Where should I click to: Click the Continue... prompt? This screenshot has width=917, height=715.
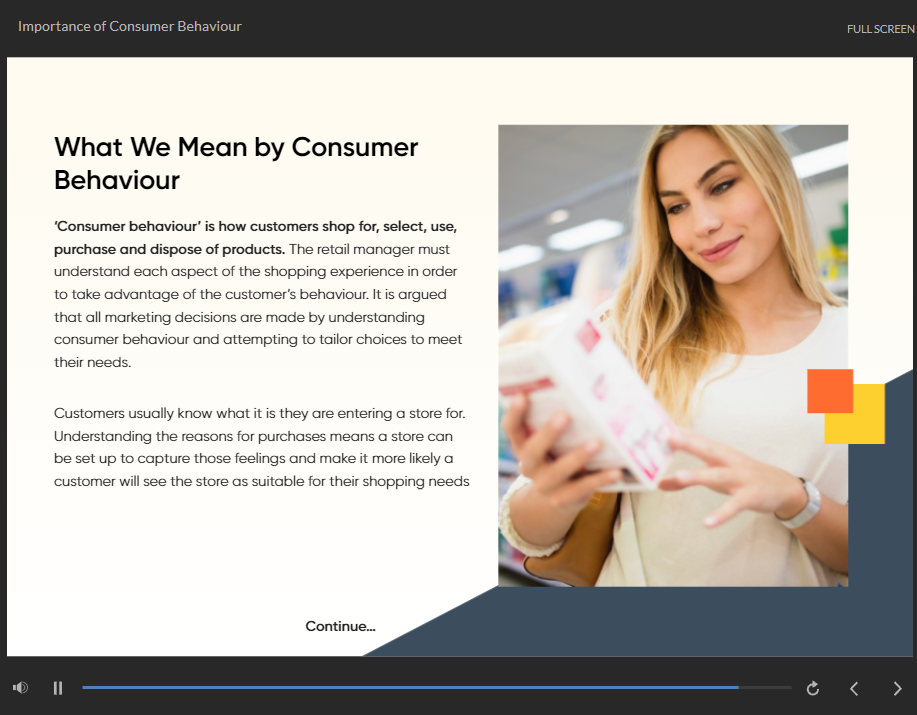coord(340,626)
